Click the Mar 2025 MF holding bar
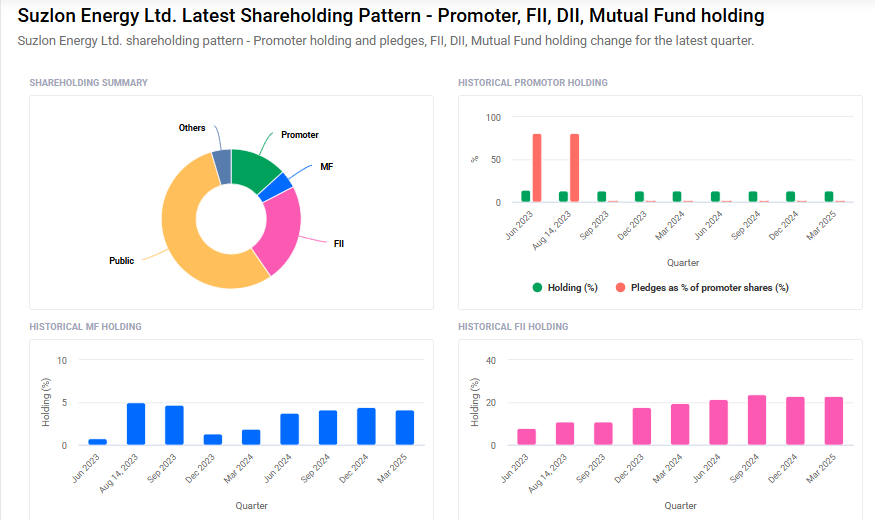The image size is (875, 520). (x=405, y=428)
